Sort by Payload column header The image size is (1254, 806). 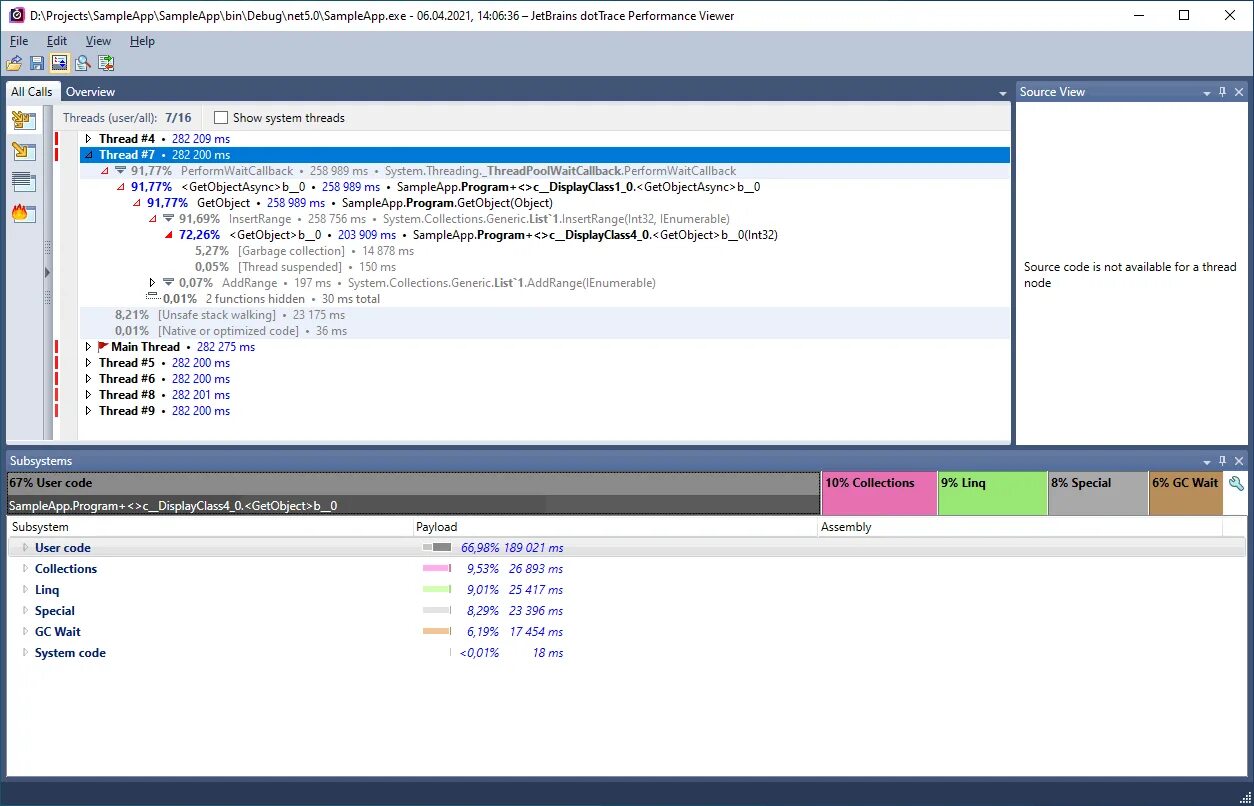(x=615, y=527)
